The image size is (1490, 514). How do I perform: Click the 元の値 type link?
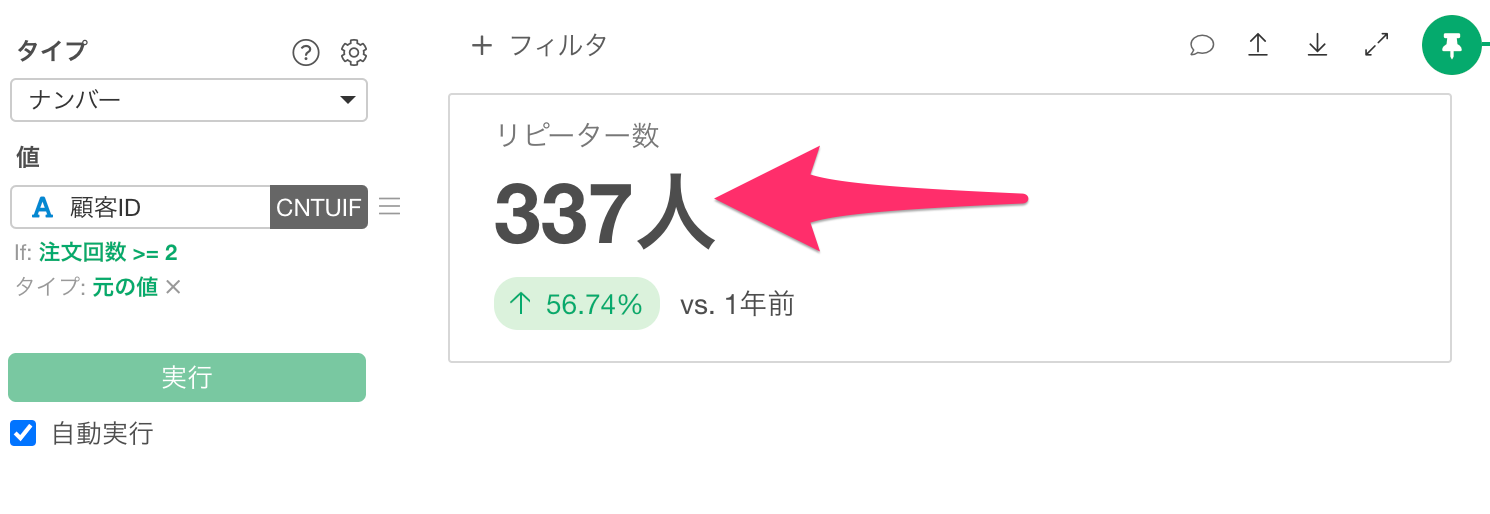(125, 287)
